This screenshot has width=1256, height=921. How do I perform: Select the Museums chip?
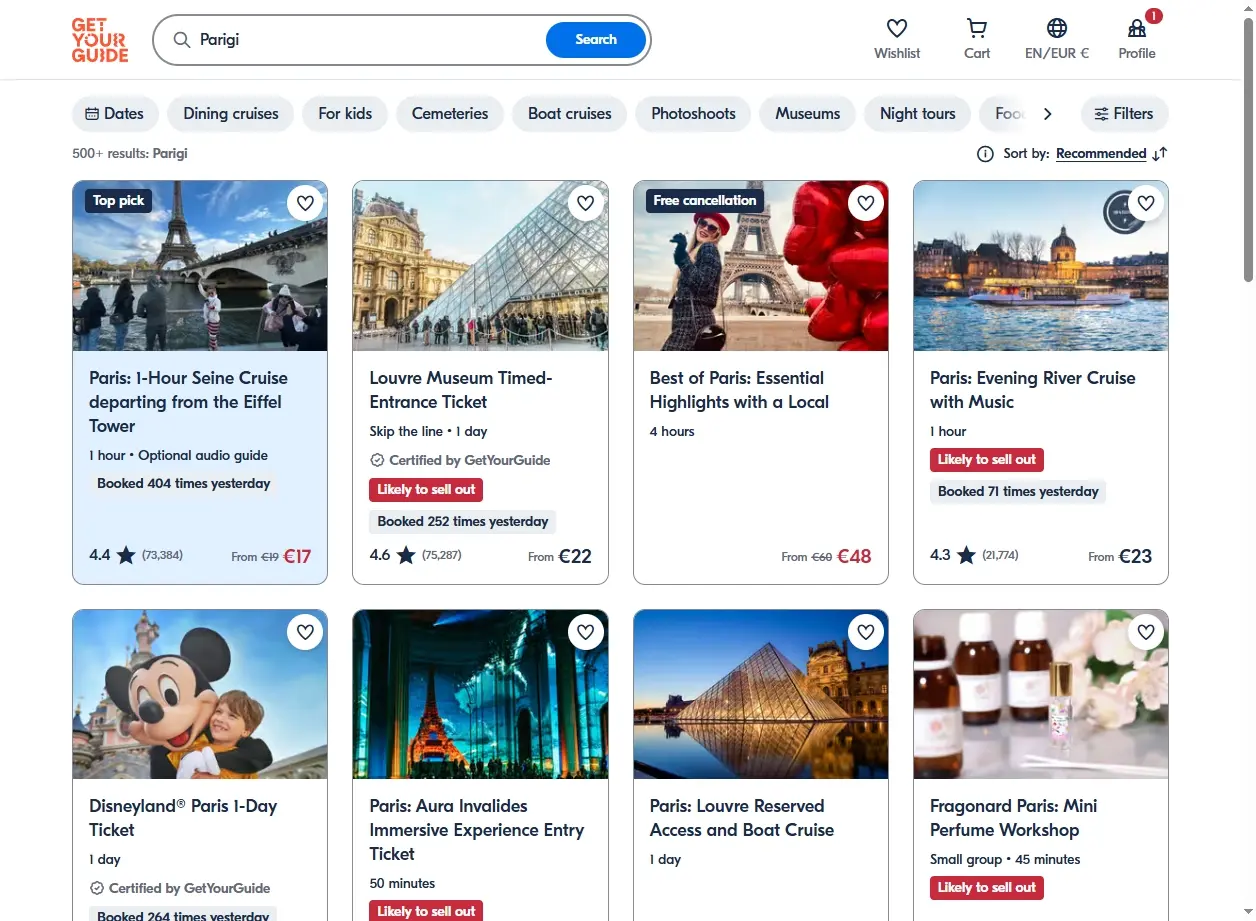[808, 114]
